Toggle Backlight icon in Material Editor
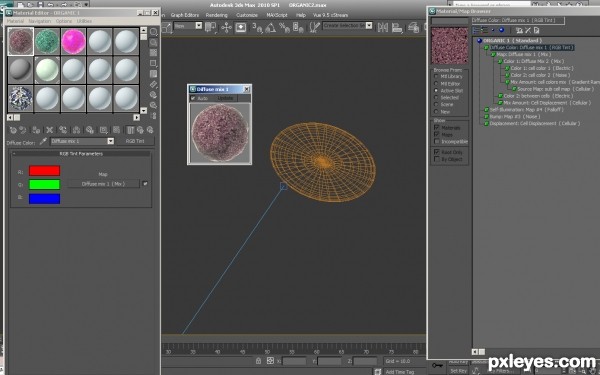 (x=153, y=42)
